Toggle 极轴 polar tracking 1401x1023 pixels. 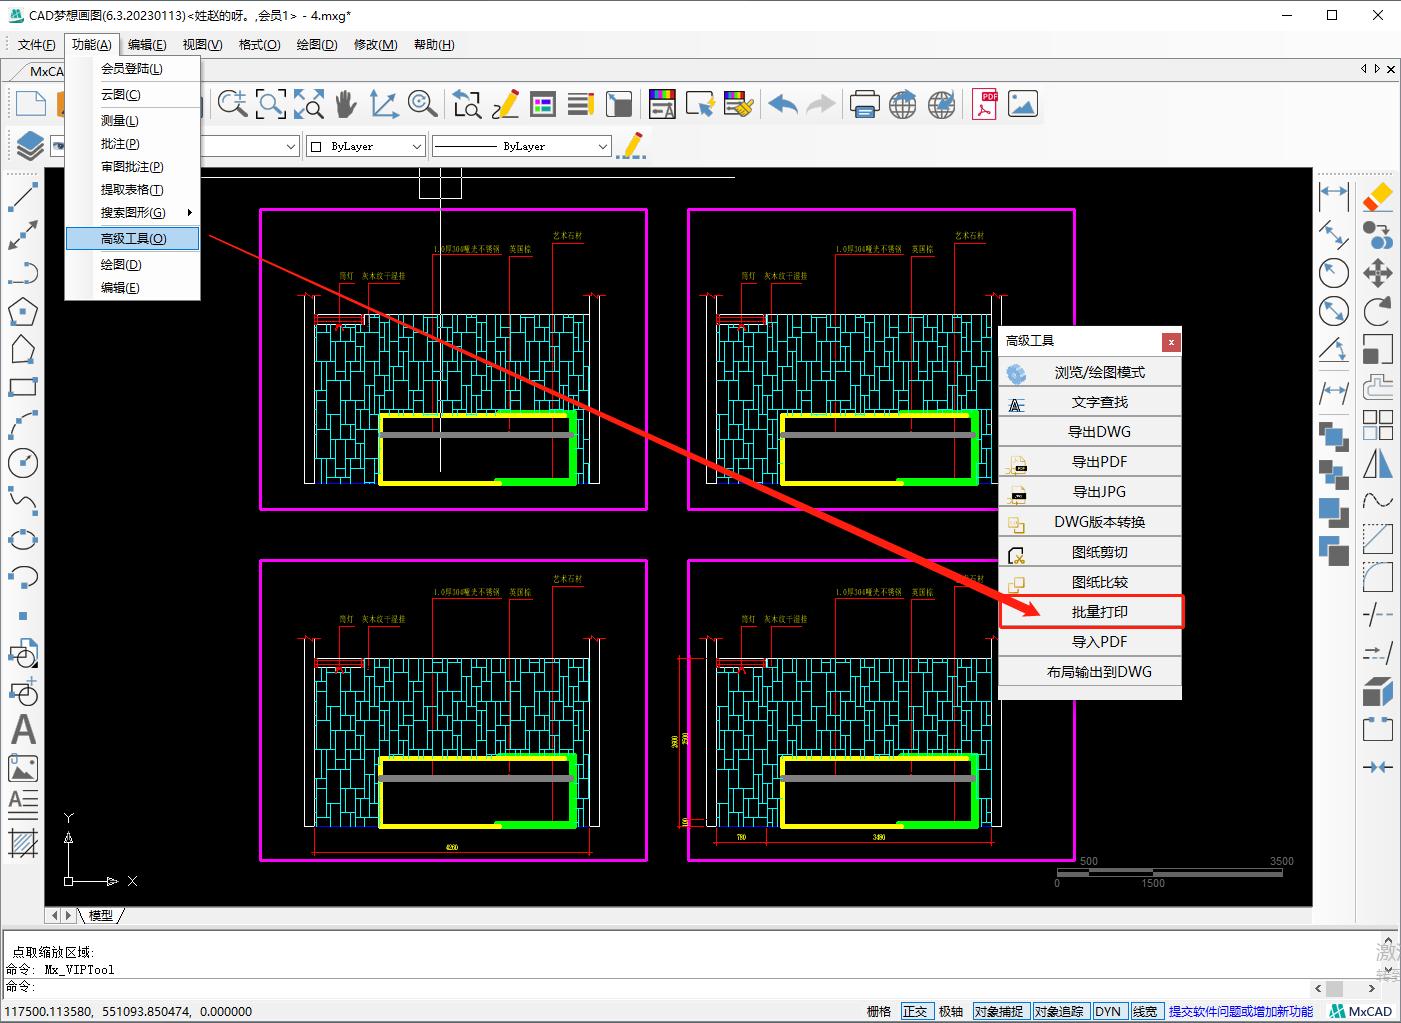coord(951,1011)
